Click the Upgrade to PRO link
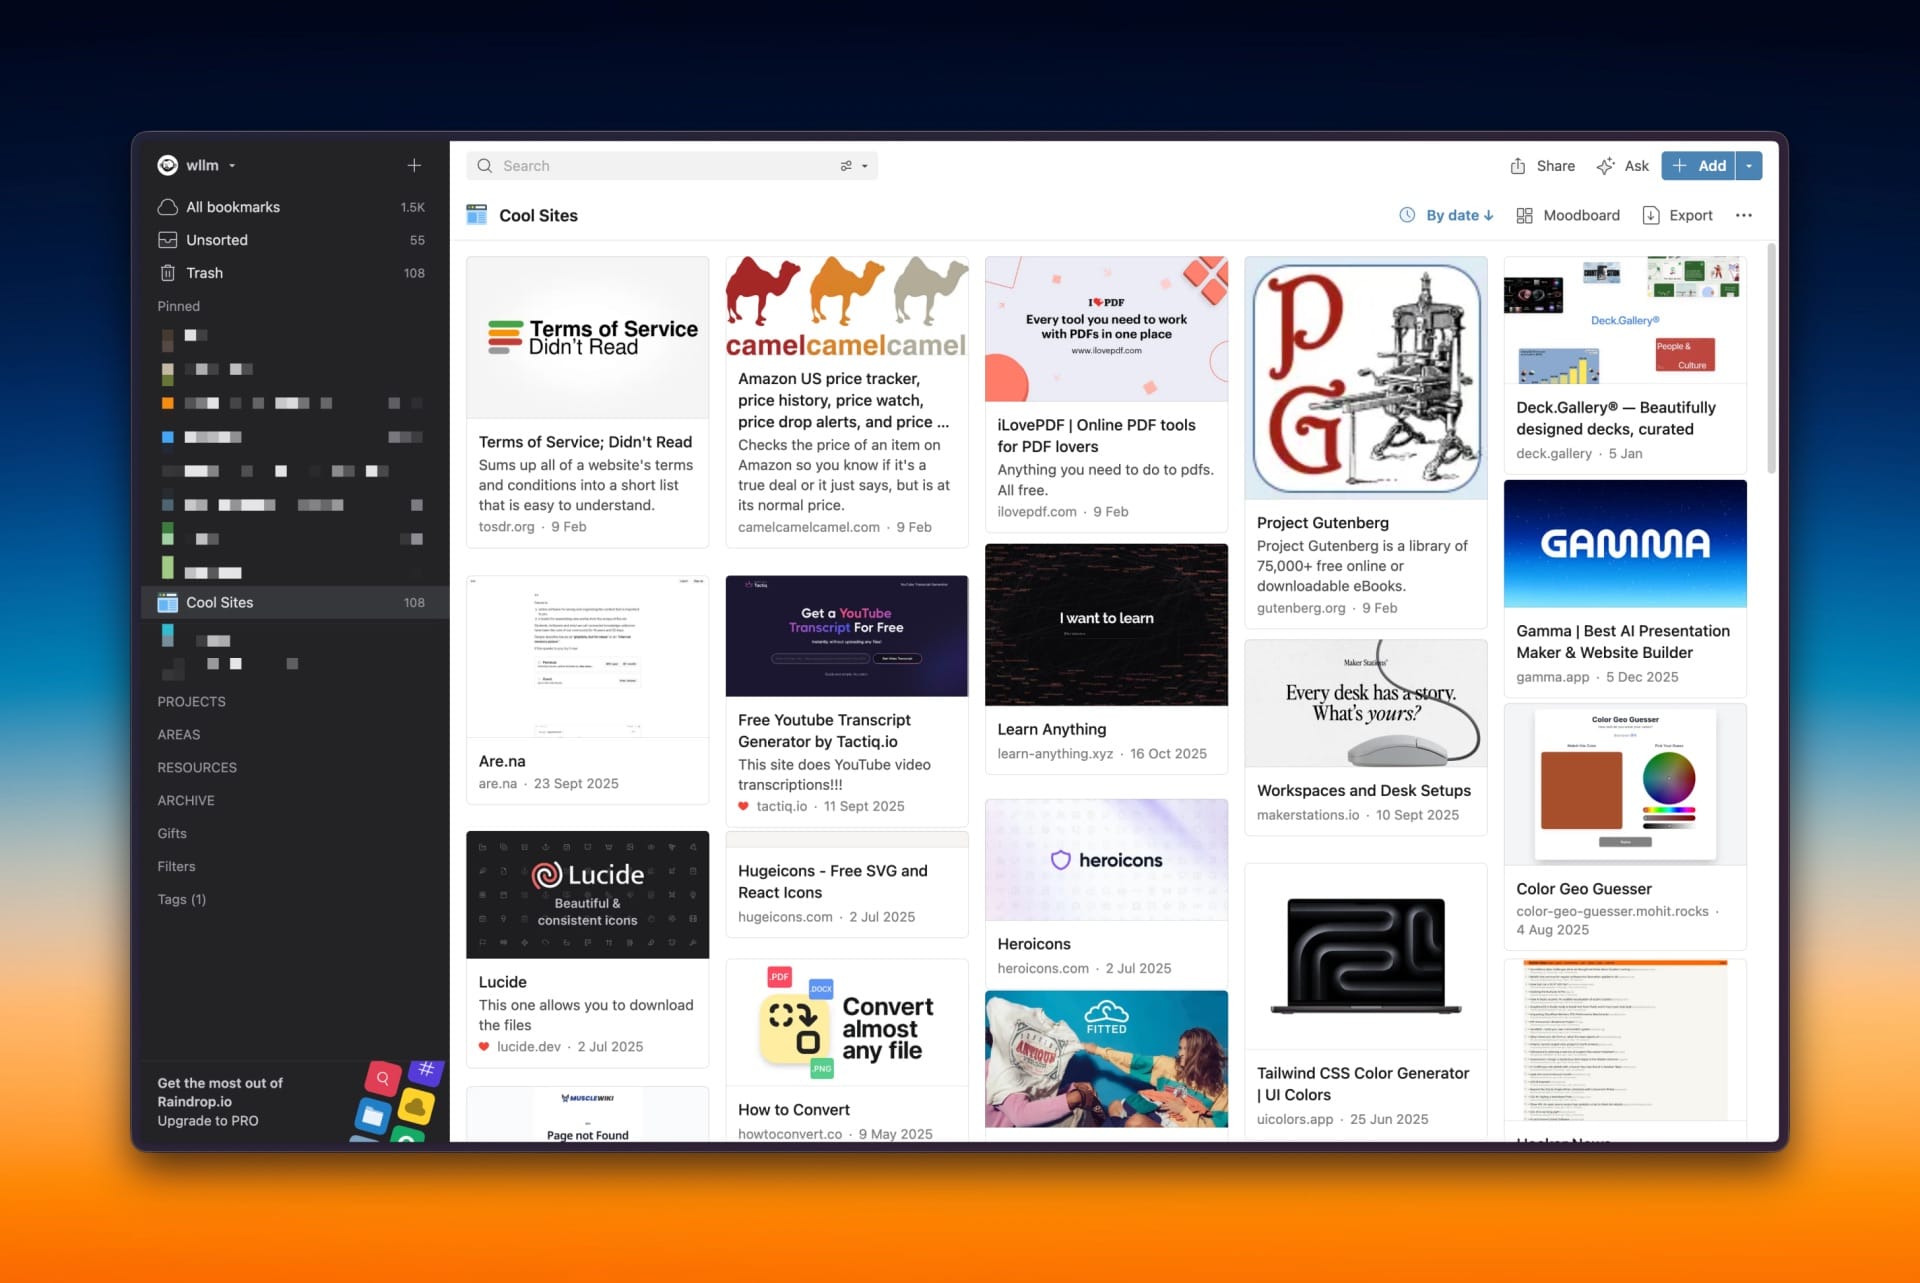Image resolution: width=1920 pixels, height=1283 pixels. point(208,1121)
